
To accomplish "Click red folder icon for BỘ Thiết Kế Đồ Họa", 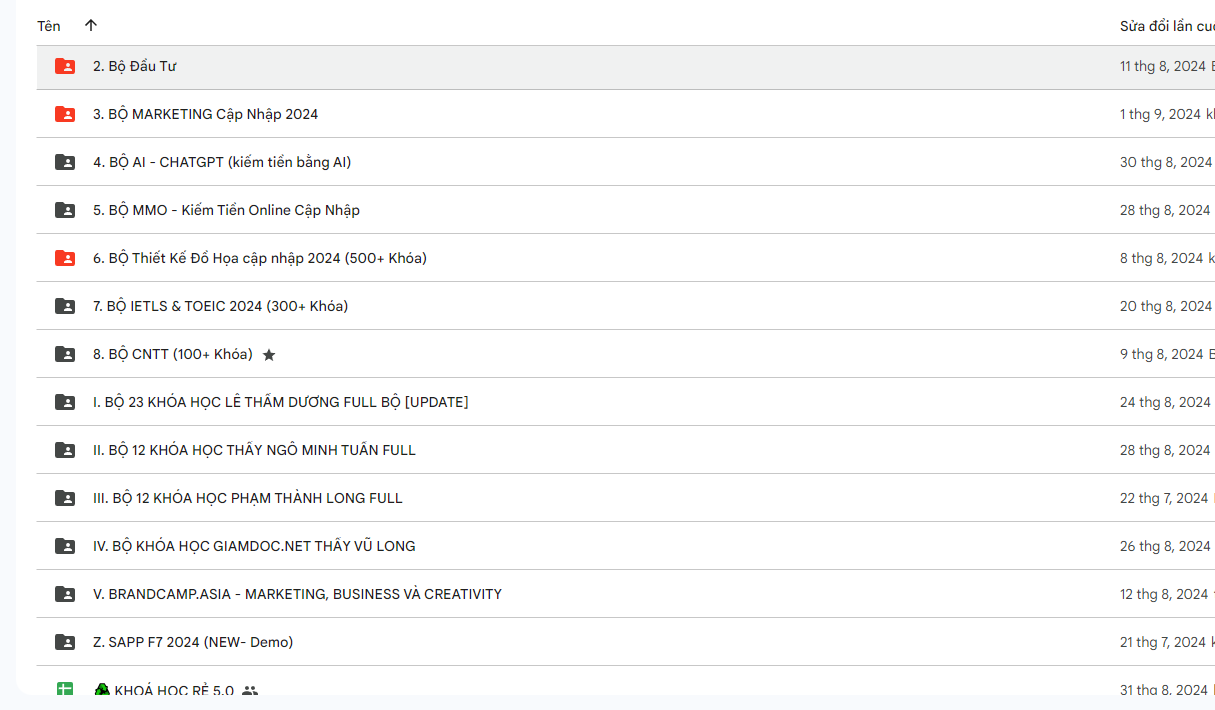I will pos(65,258).
